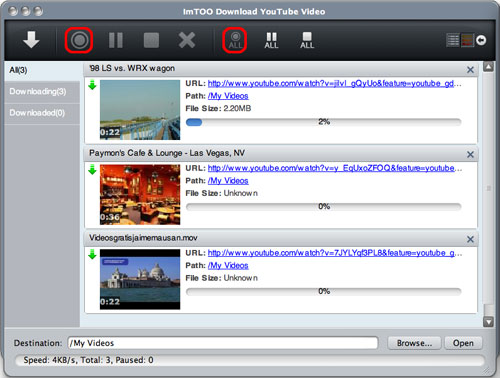Click the Open destination button
The width and height of the screenshot is (500, 378).
coord(463,343)
